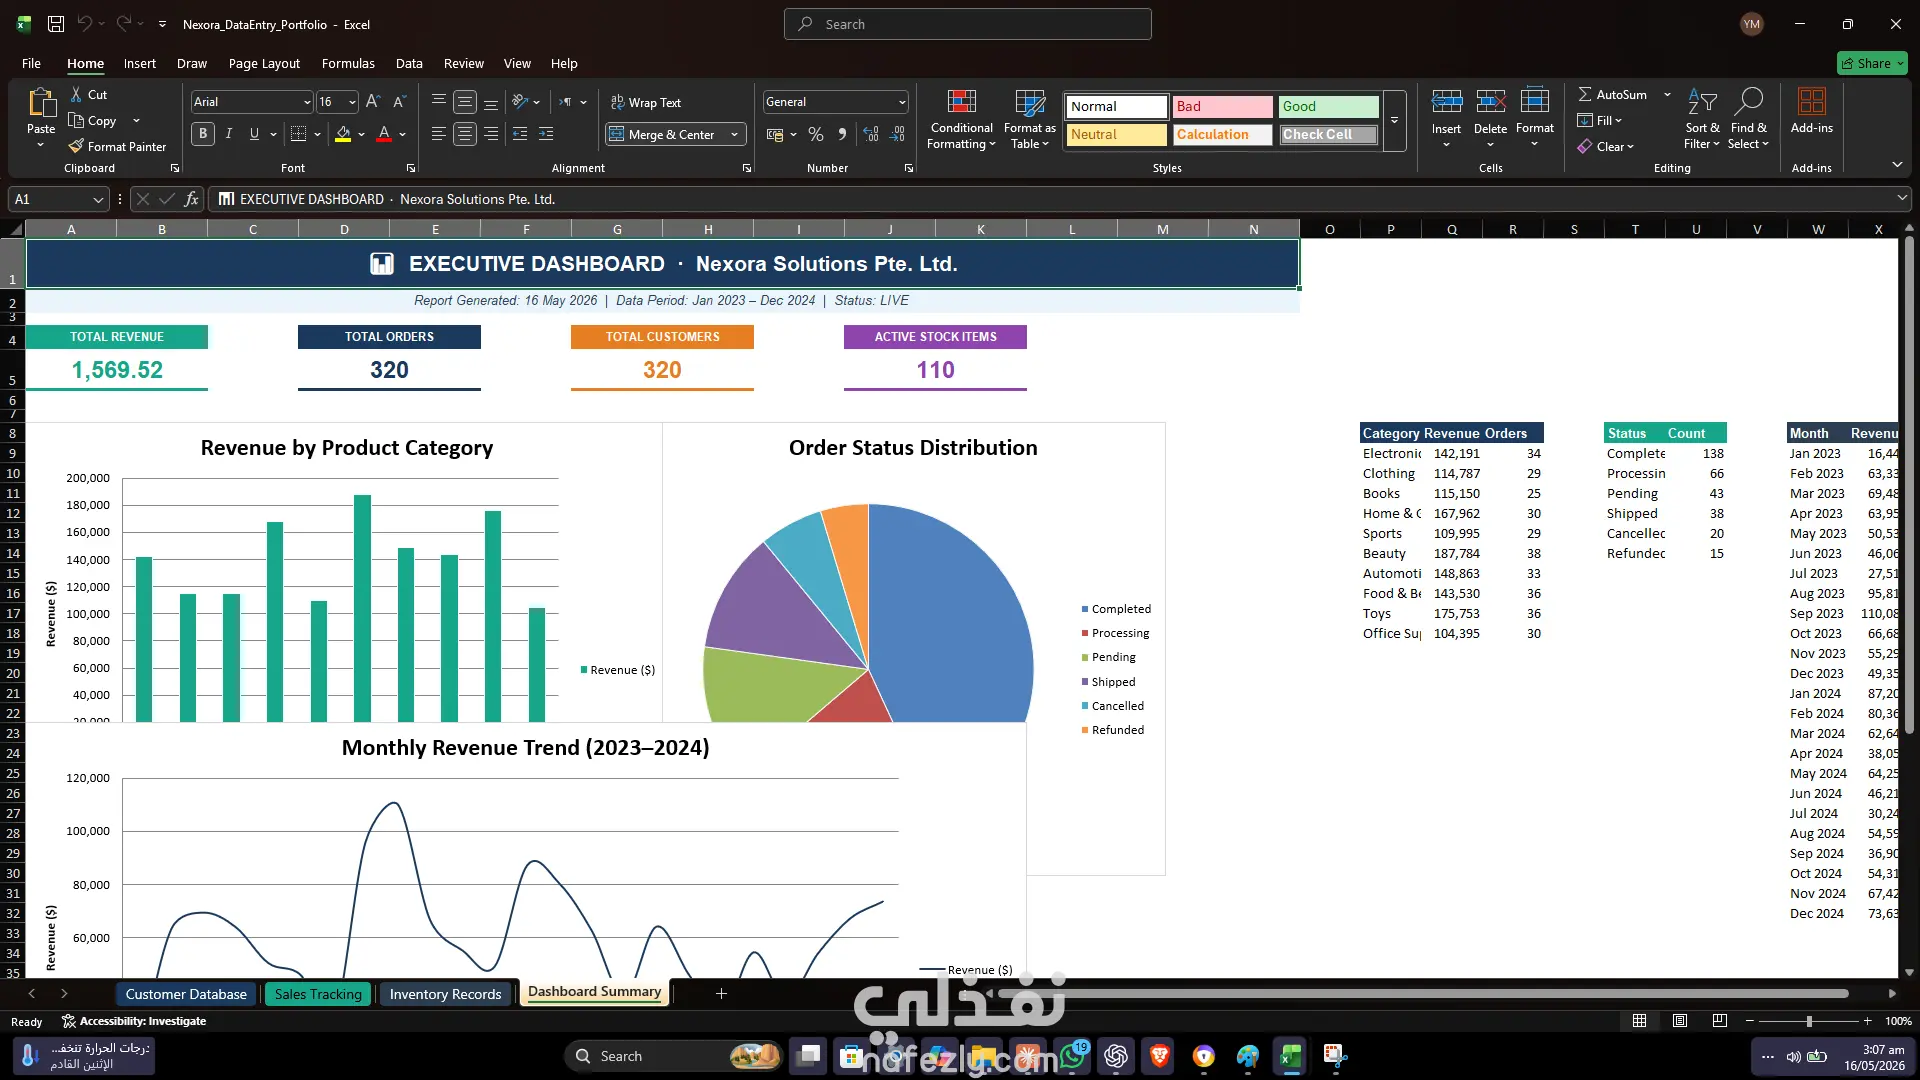Toggle Italic formatting
1920x1080 pixels.
point(229,133)
